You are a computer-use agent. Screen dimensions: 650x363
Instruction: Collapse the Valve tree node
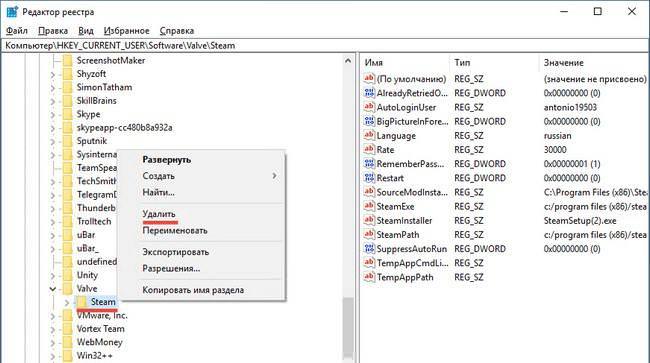53,289
